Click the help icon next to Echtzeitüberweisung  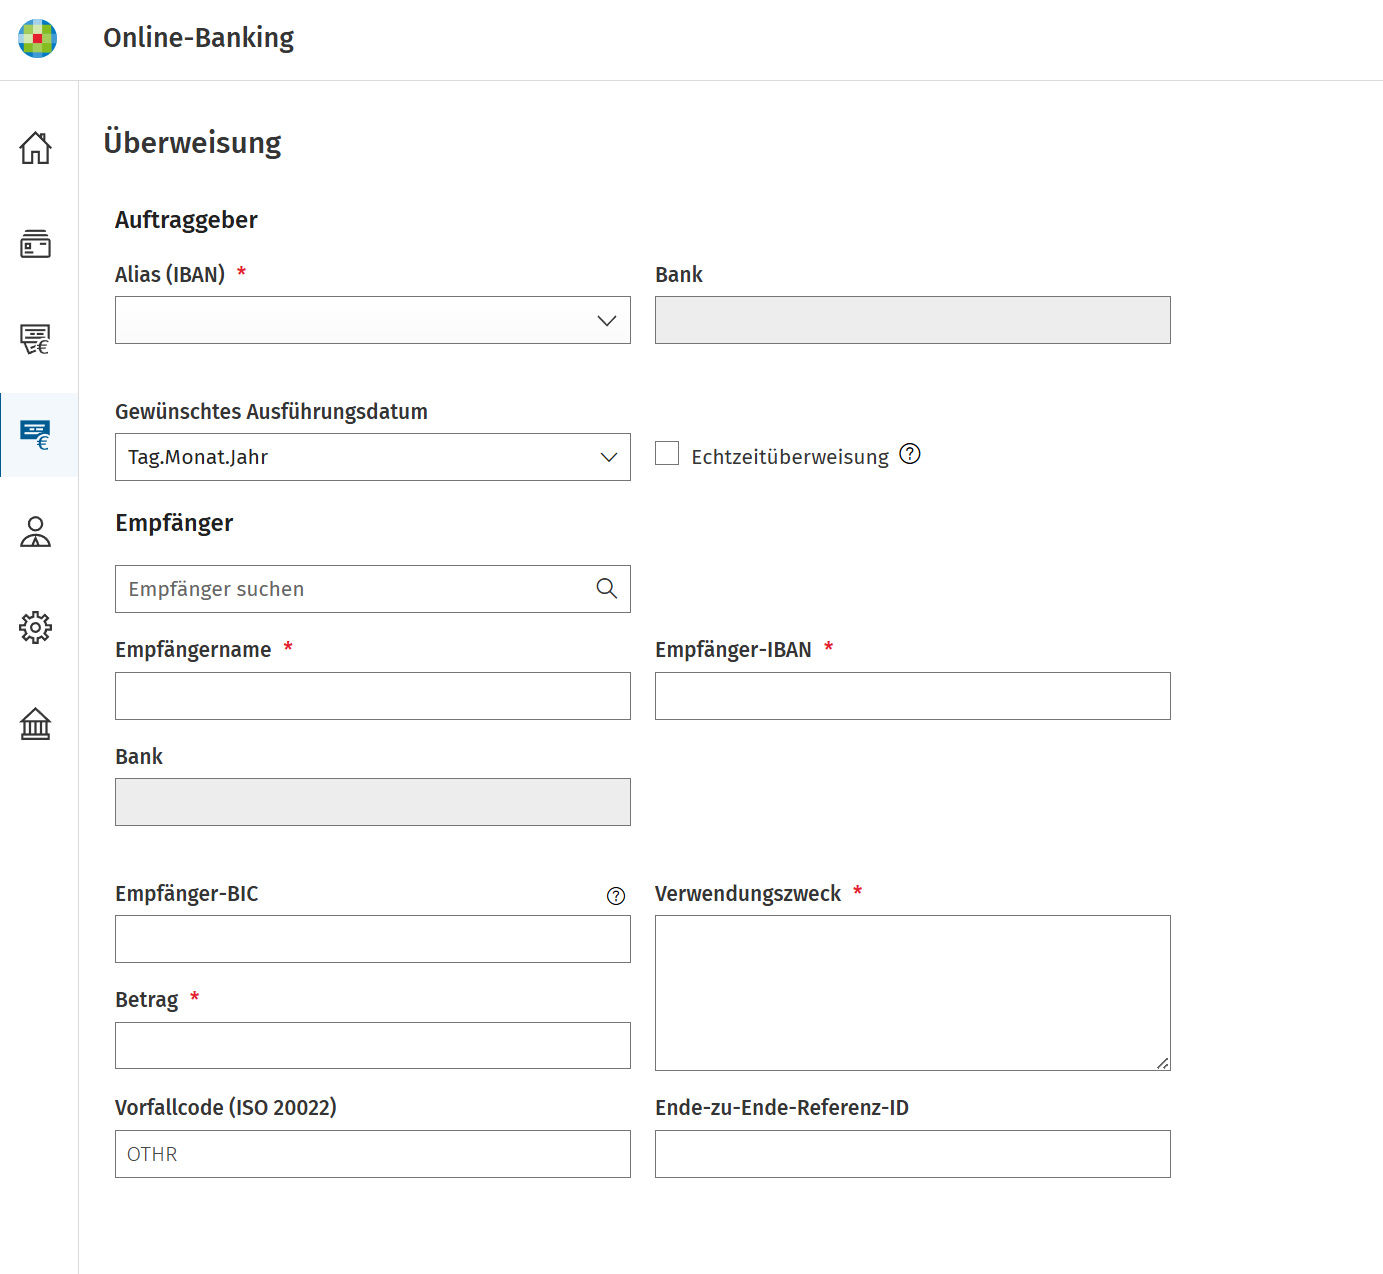pyautogui.click(x=910, y=454)
